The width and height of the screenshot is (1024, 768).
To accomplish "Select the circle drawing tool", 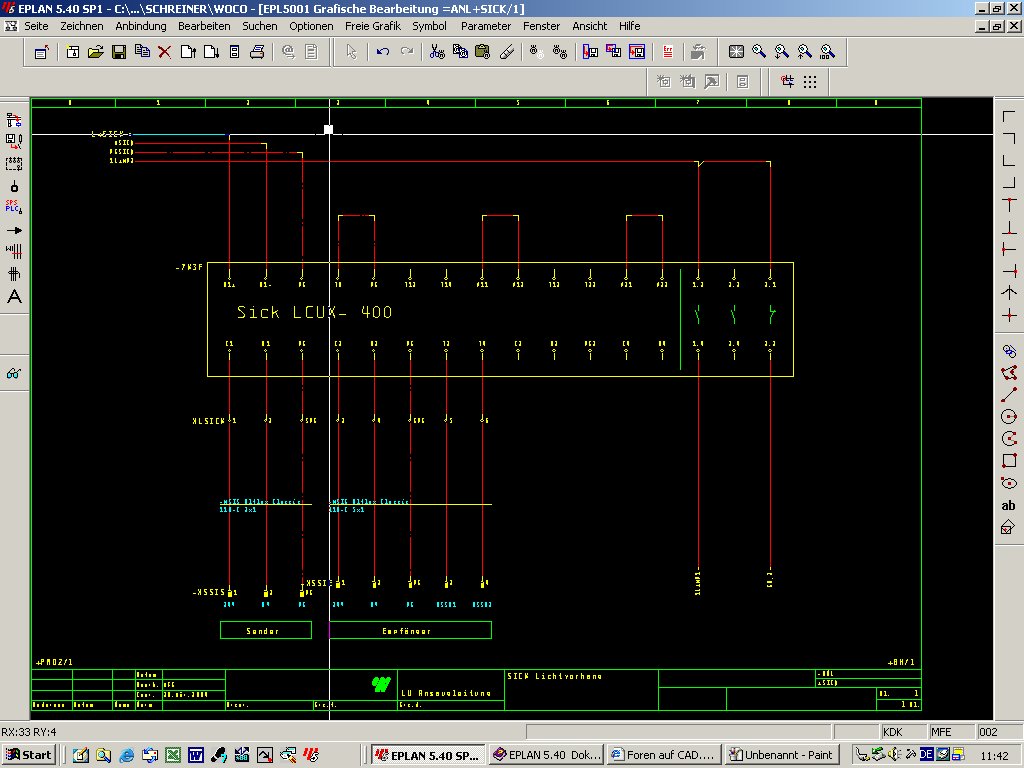I will (x=1008, y=417).
